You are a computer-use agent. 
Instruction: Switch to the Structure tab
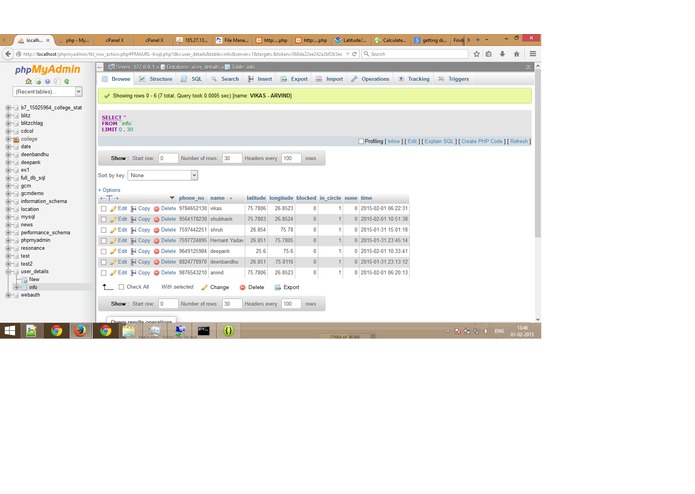click(x=156, y=79)
